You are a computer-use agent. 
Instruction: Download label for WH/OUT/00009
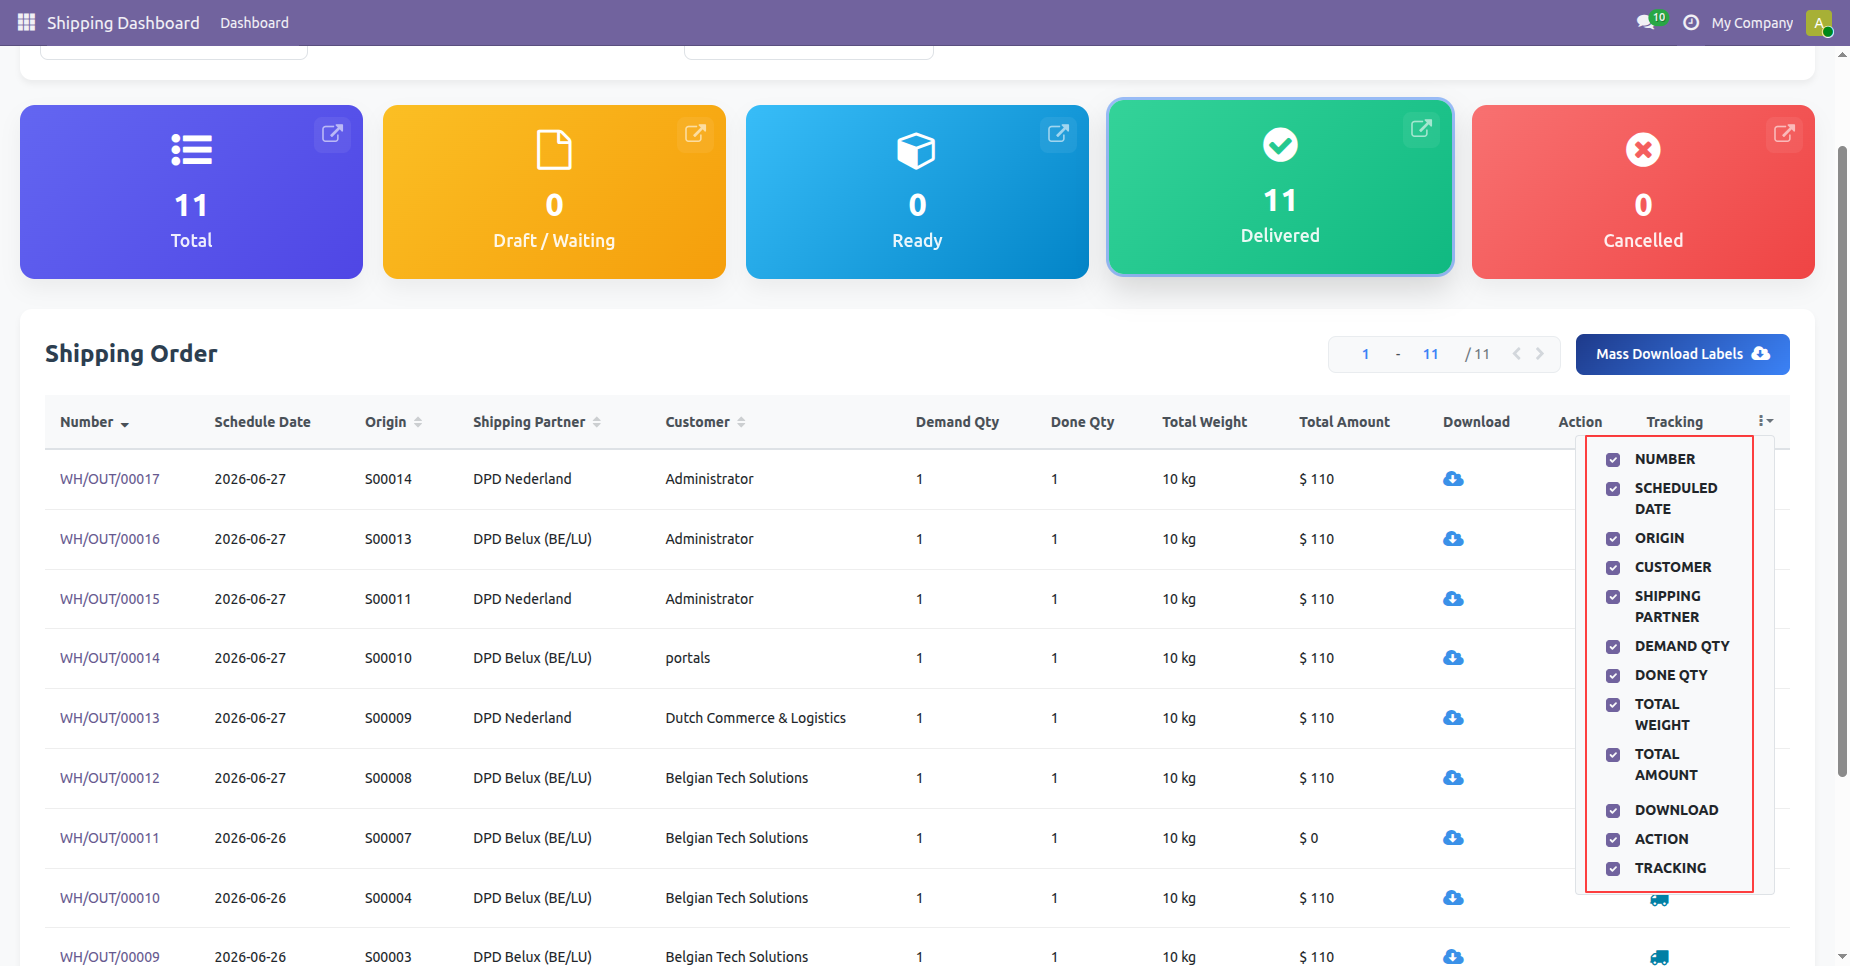pos(1454,957)
